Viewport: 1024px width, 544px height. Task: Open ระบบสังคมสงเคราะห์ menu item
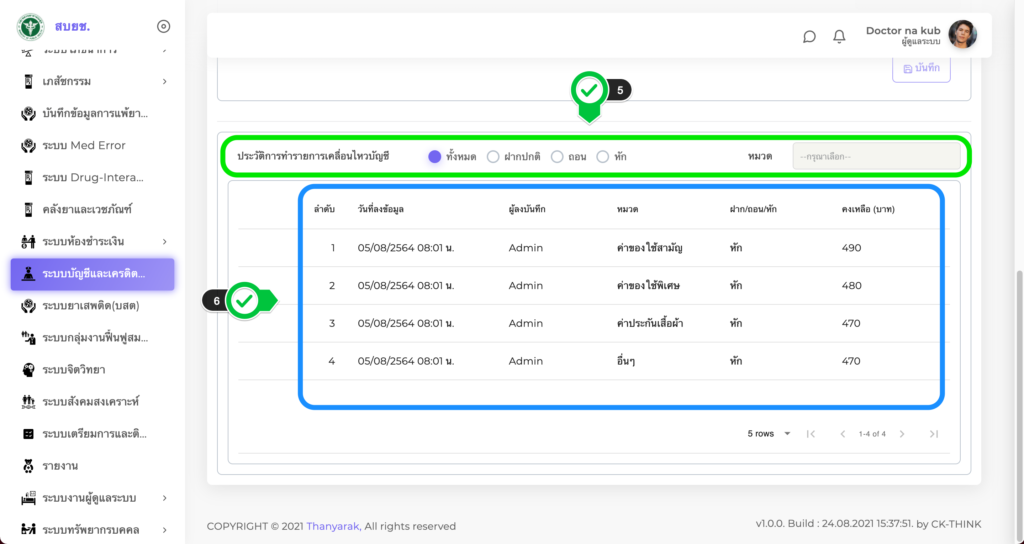click(x=90, y=402)
